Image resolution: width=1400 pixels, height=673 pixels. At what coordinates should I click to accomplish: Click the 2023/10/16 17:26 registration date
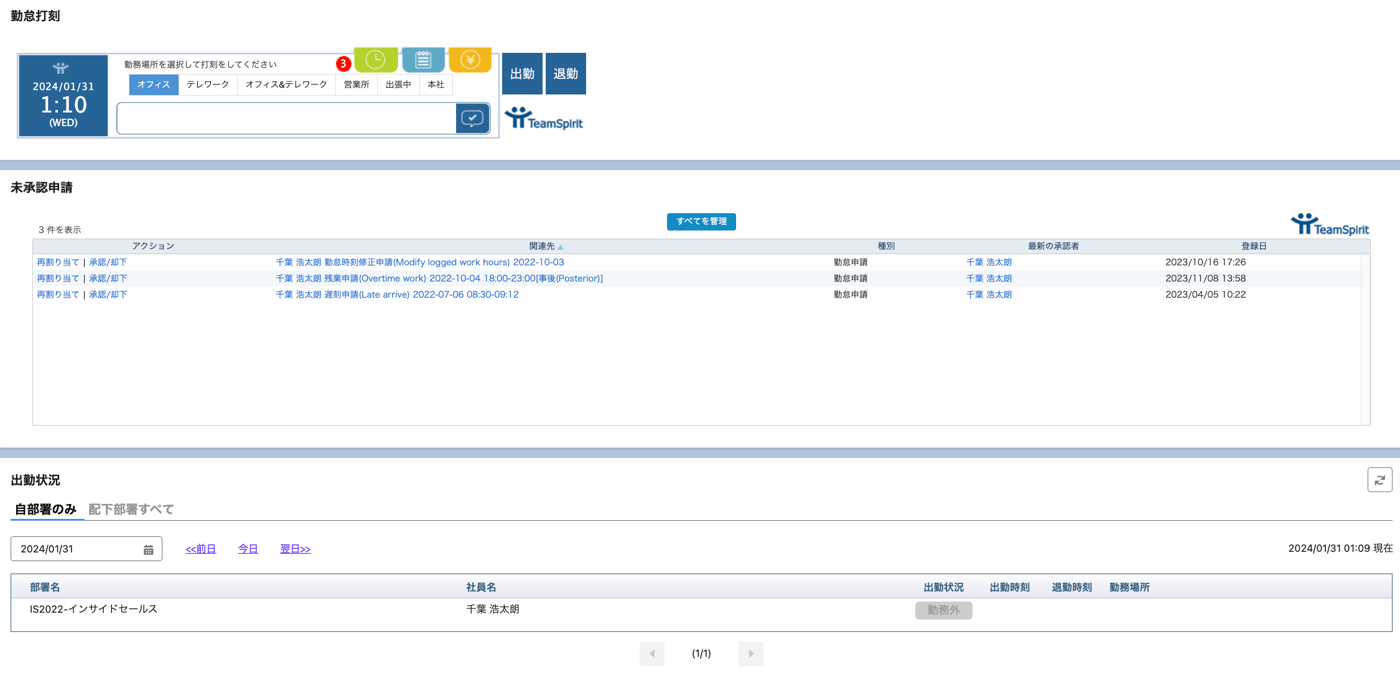(1205, 263)
